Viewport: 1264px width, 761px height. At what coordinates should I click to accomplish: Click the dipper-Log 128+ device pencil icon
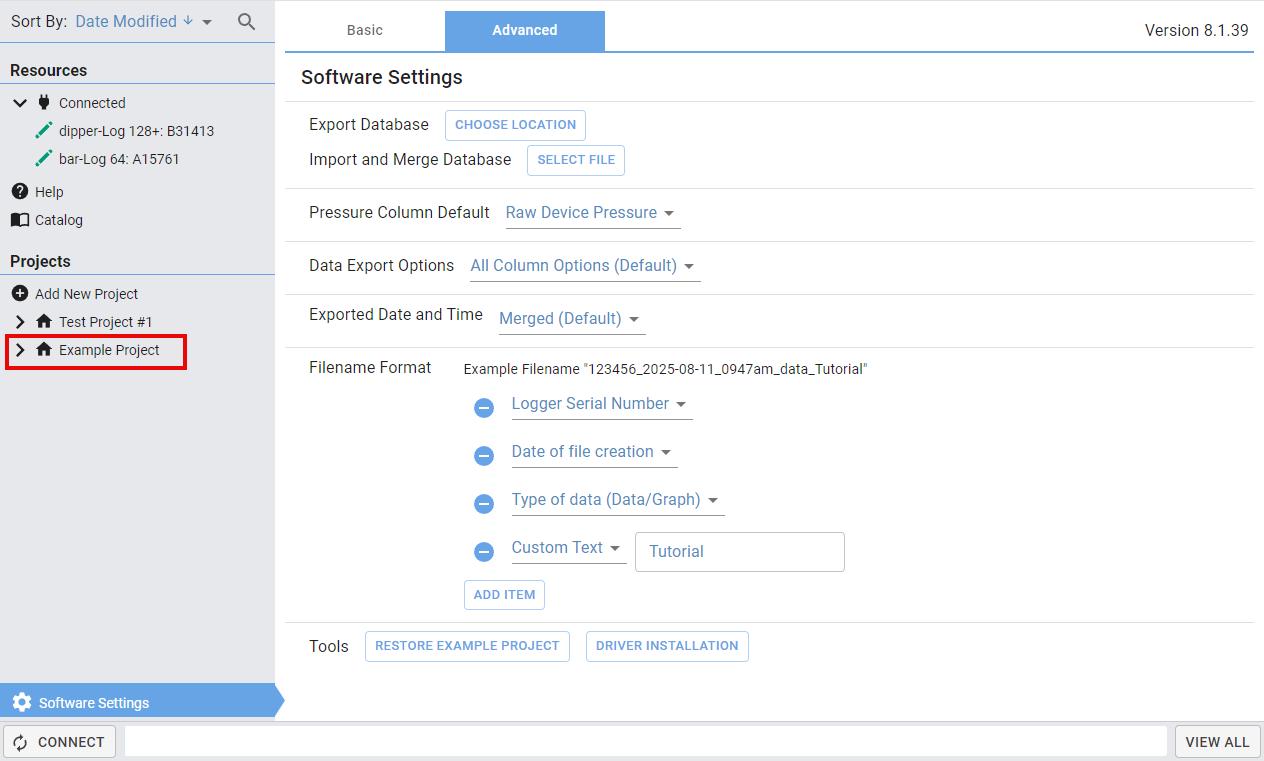[x=43, y=131]
